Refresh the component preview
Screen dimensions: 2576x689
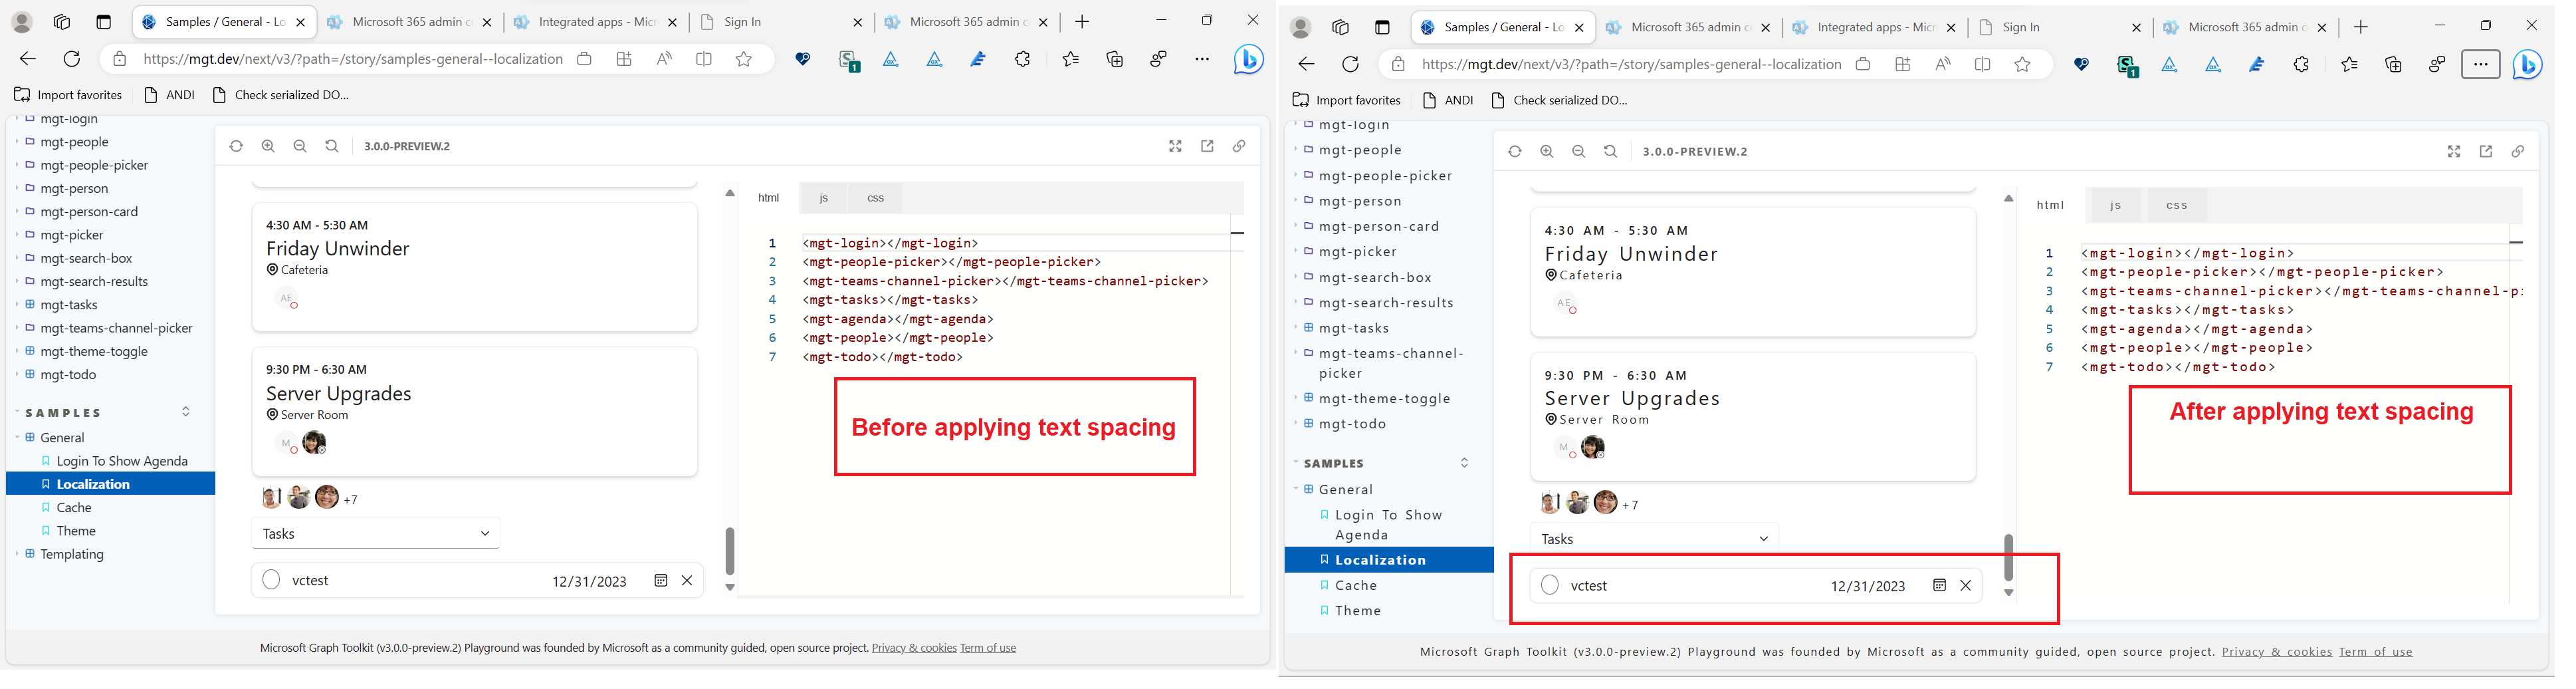pyautogui.click(x=236, y=146)
